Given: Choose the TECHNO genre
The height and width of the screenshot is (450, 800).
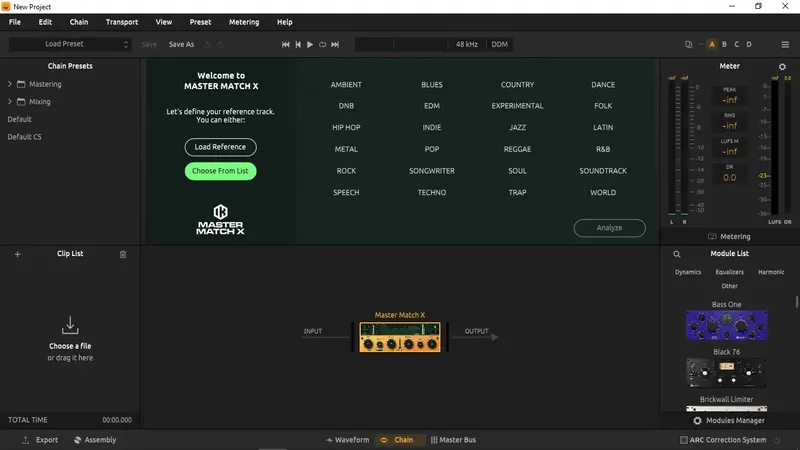Looking at the screenshot, I should (x=432, y=192).
